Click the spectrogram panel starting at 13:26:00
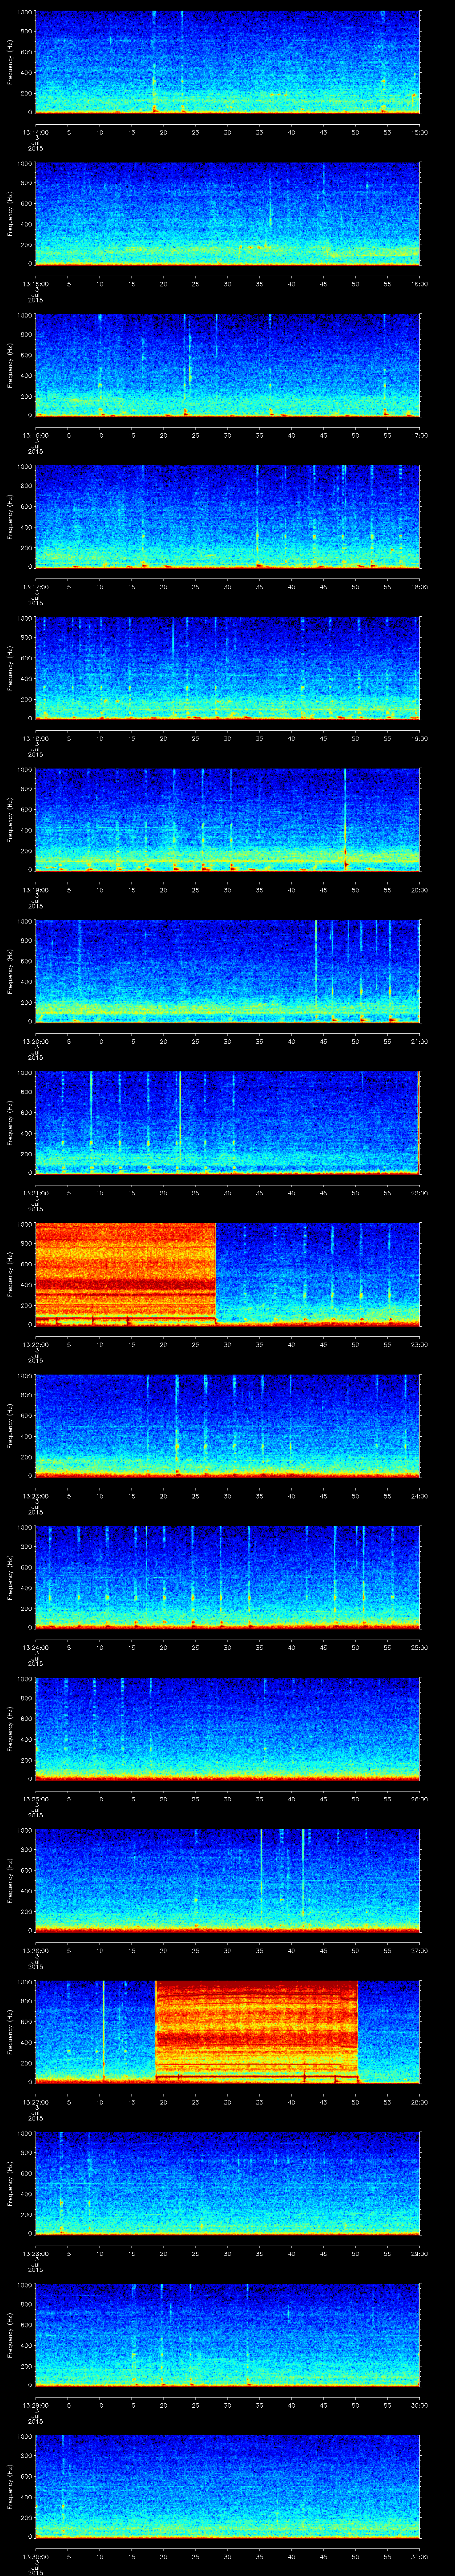Image resolution: width=455 pixels, height=2576 pixels. point(227,1880)
